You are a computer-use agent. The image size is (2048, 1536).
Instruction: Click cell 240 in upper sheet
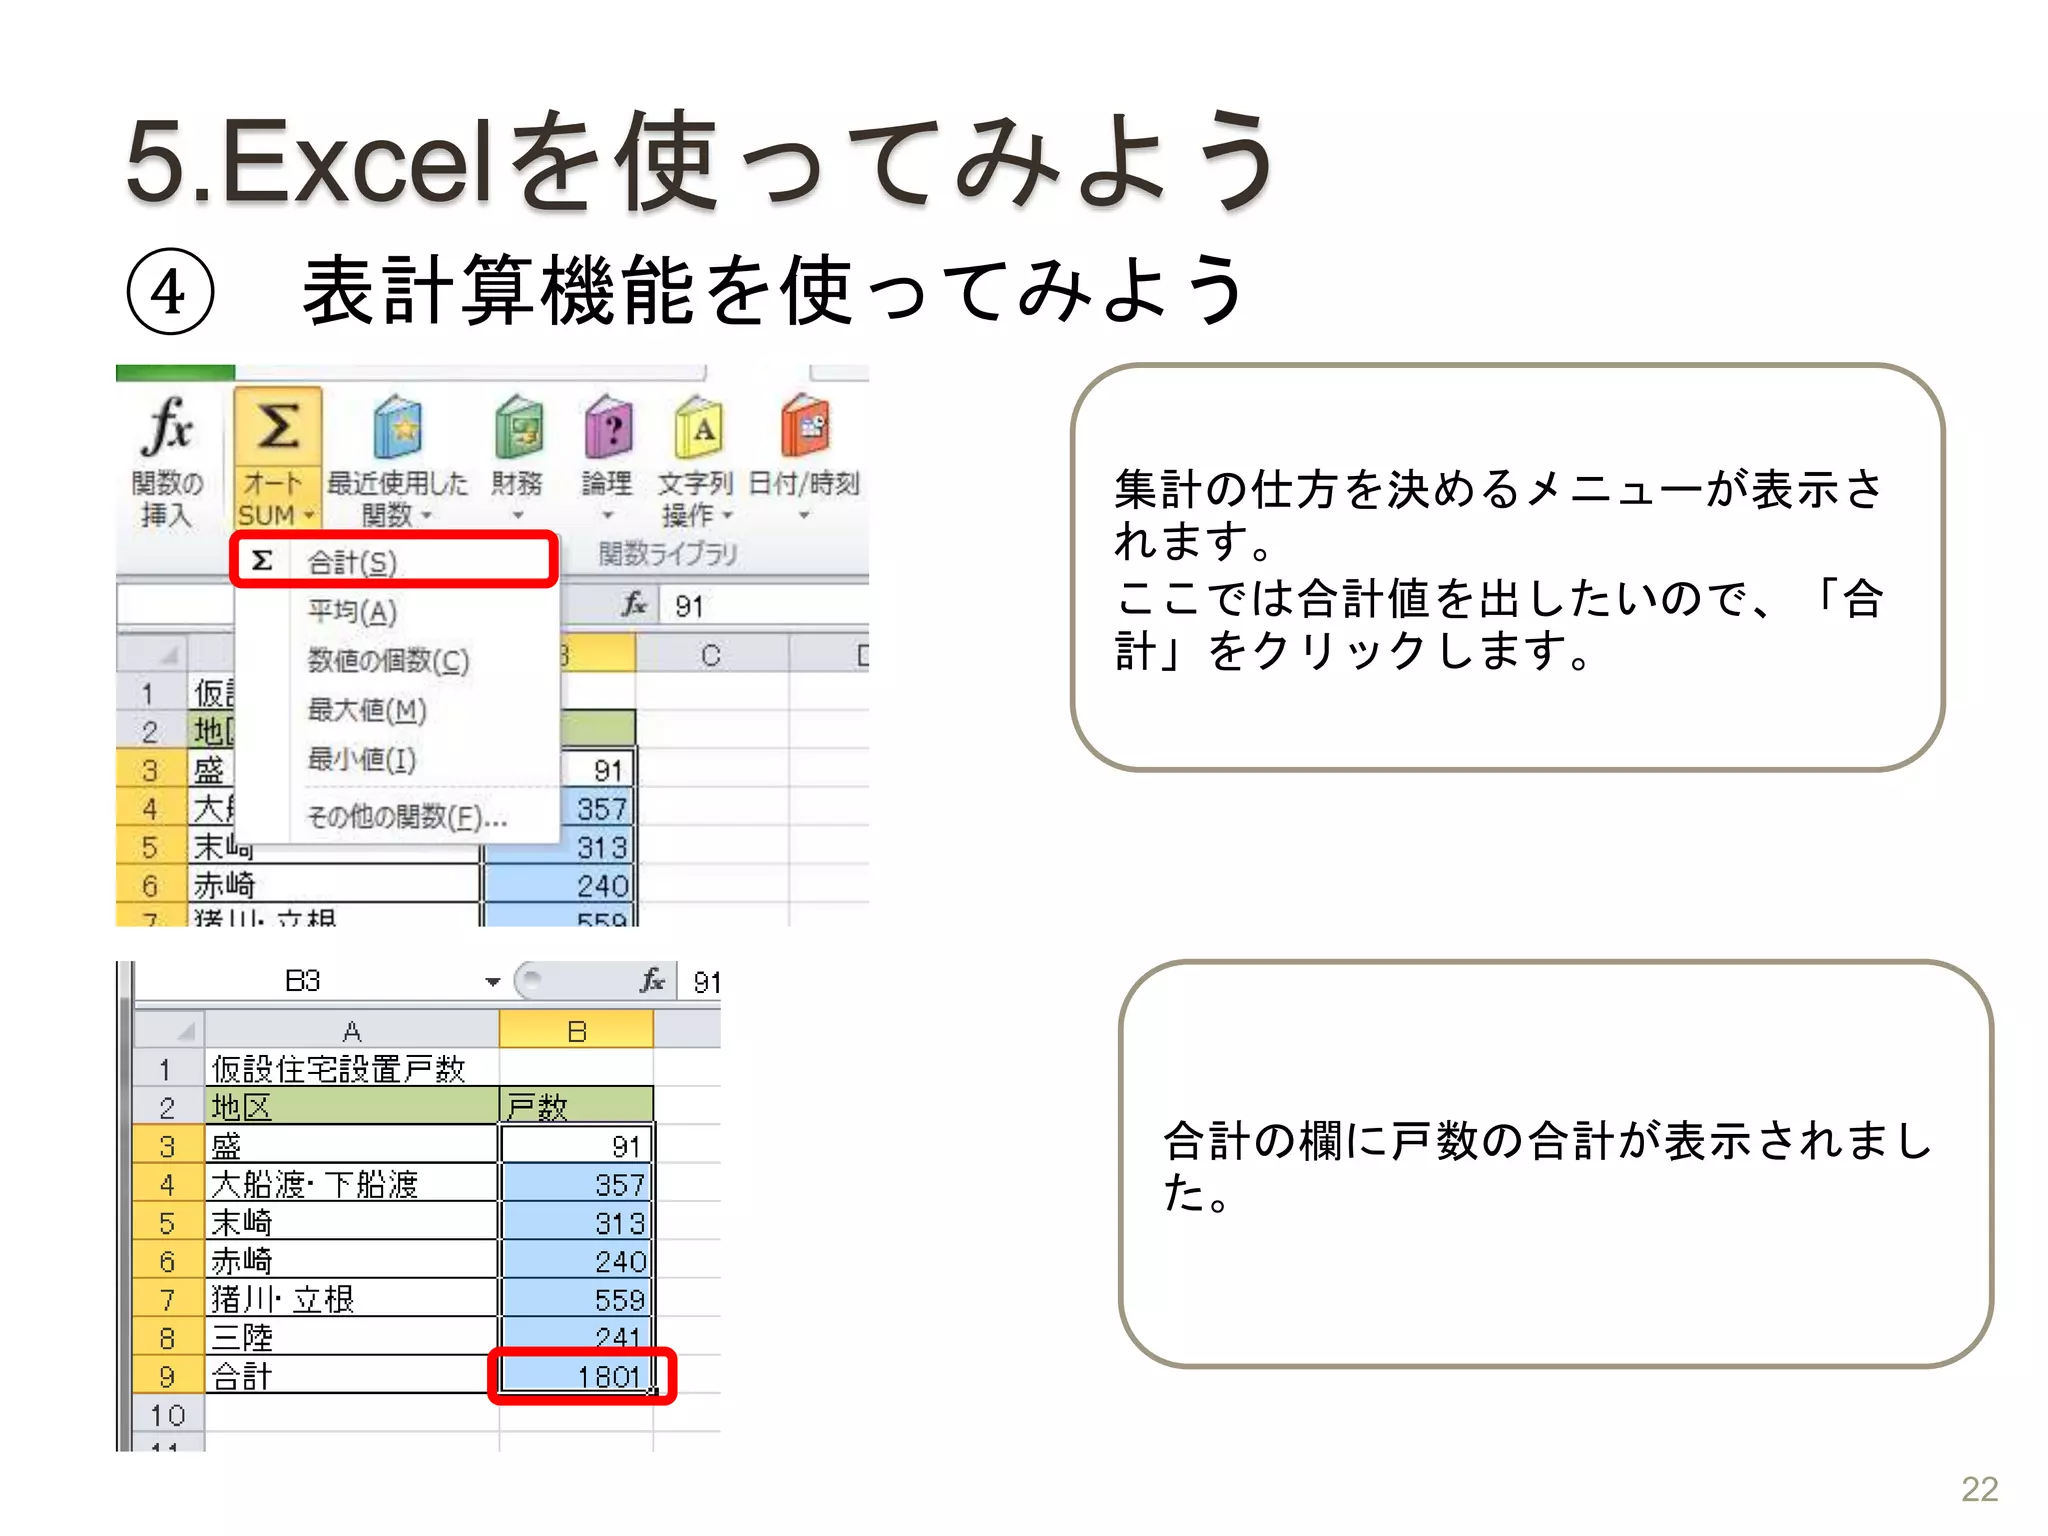[x=559, y=885]
